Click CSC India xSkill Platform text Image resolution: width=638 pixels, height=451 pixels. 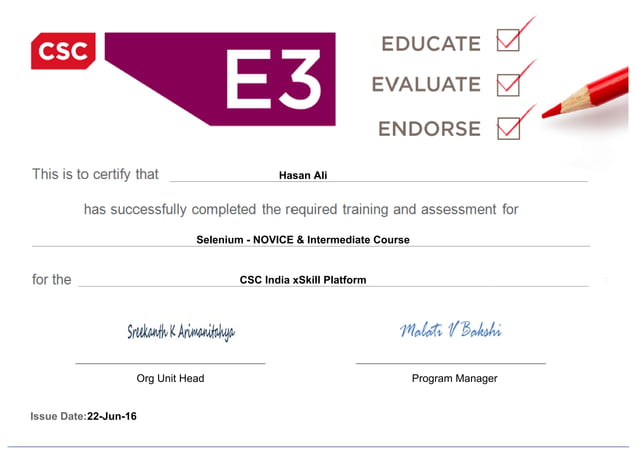pos(303,280)
